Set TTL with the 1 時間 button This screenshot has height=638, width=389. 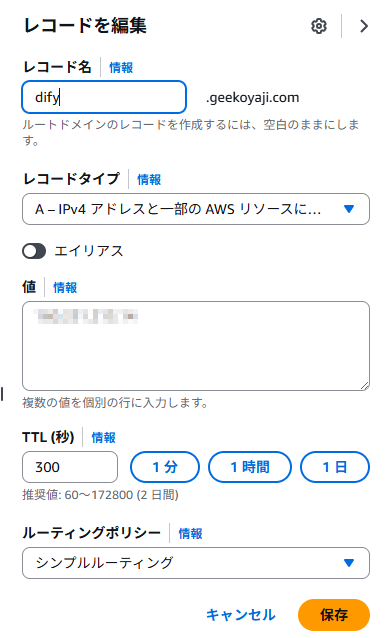pyautogui.click(x=250, y=467)
